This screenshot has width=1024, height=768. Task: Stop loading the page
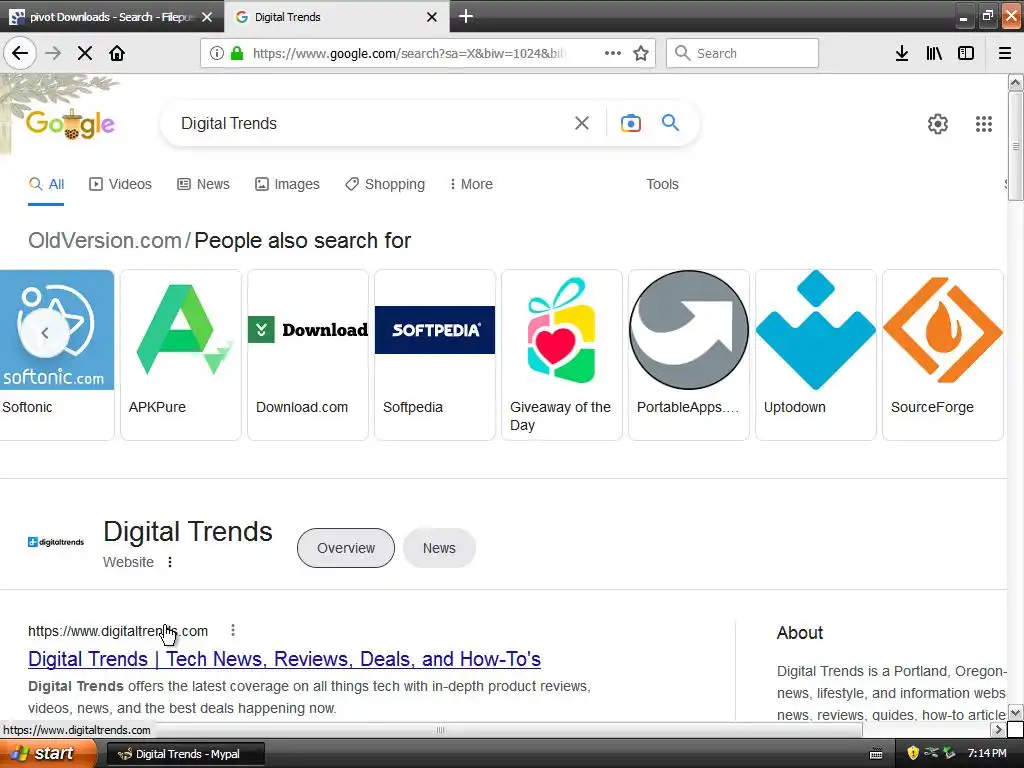pyautogui.click(x=84, y=53)
